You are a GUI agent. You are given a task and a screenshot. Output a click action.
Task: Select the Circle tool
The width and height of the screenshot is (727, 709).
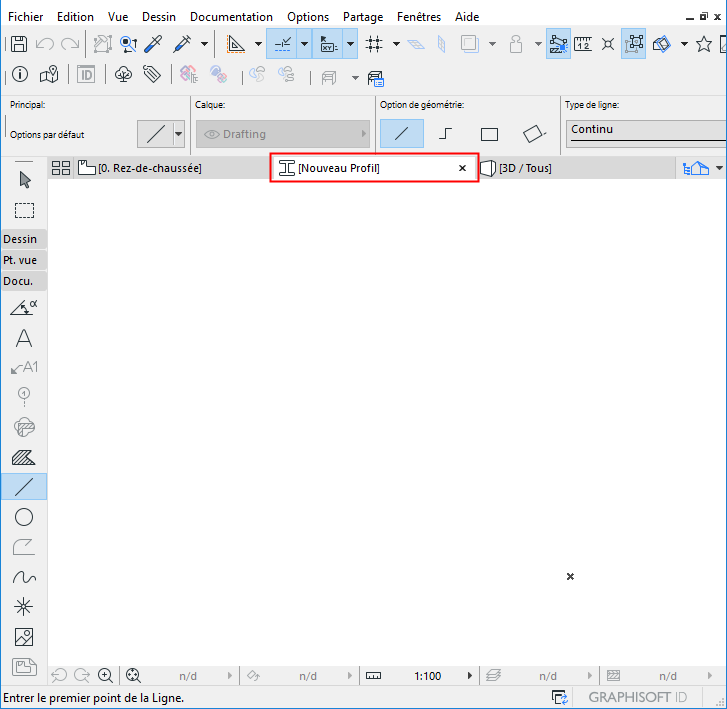point(24,517)
